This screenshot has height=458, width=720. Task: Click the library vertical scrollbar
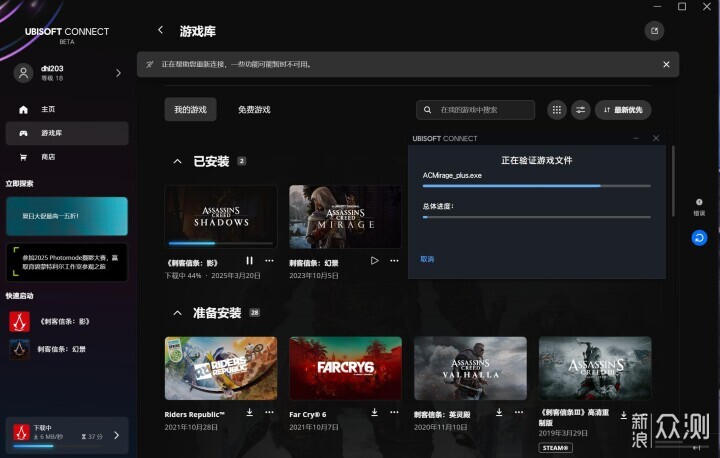click(x=673, y=181)
